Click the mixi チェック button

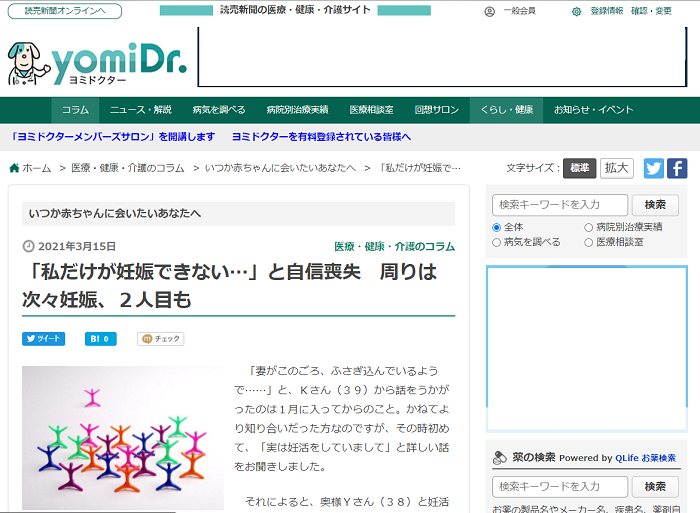click(160, 339)
